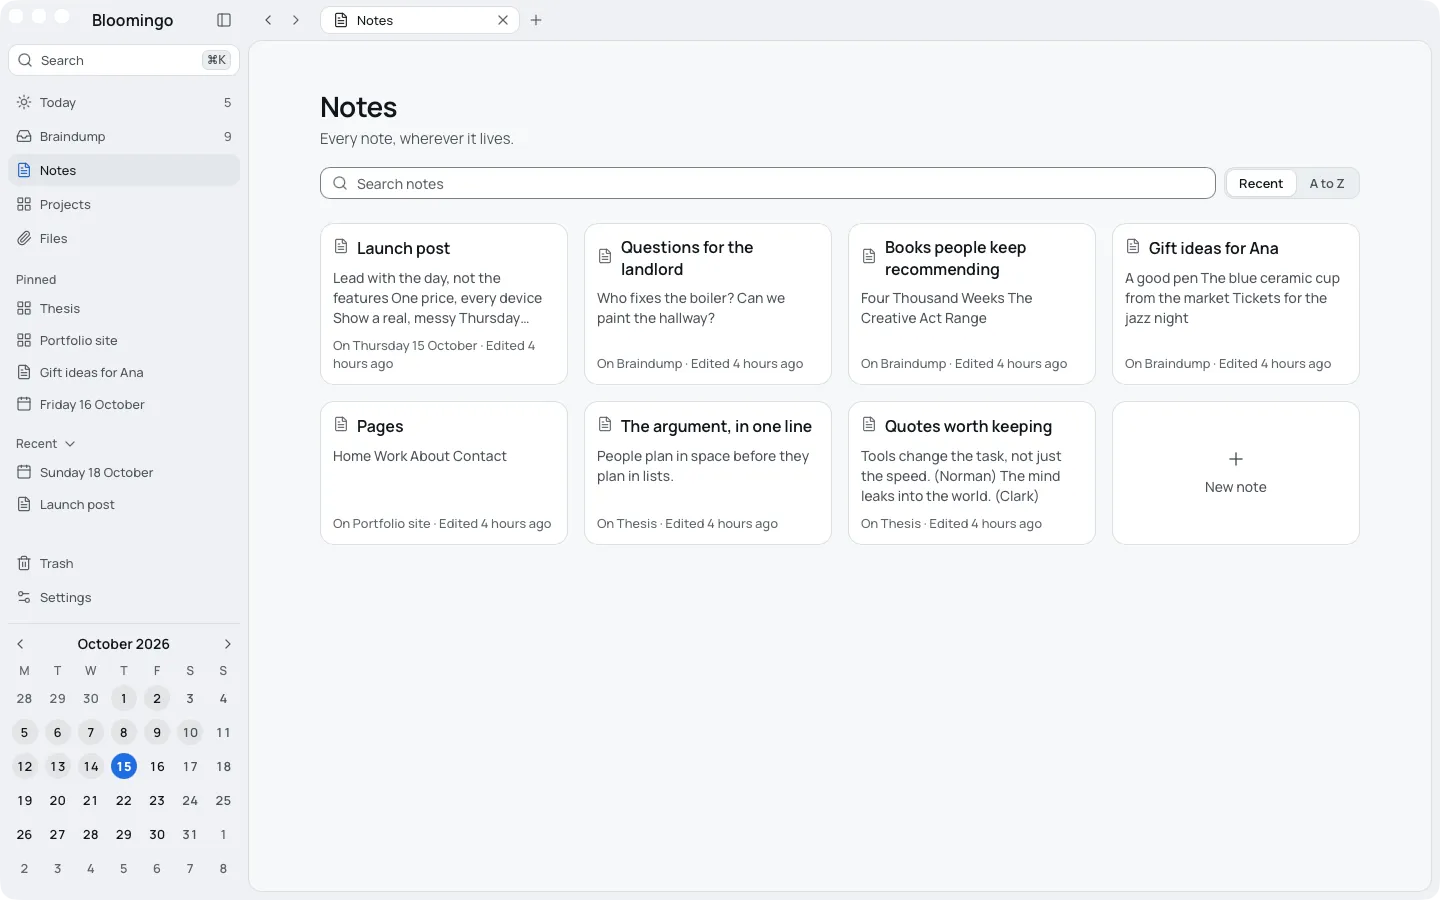The width and height of the screenshot is (1440, 900).
Task: Click the Trash bin icon
Action: [24, 563]
